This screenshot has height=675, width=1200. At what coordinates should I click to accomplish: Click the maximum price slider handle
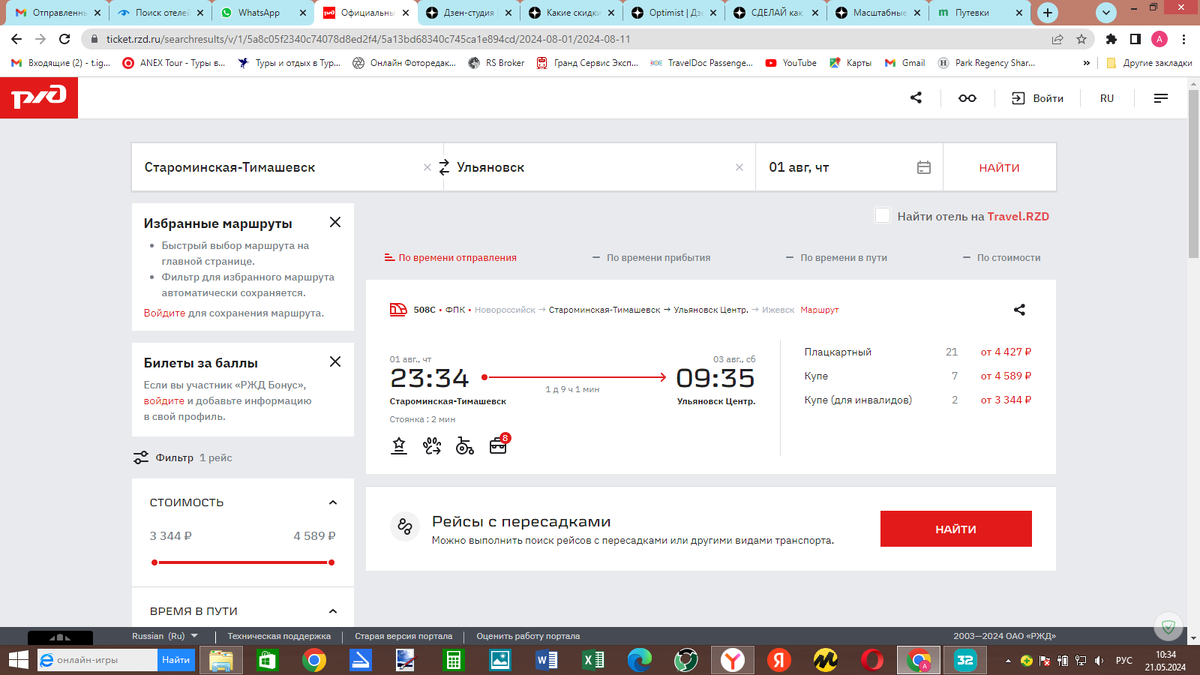(331, 562)
